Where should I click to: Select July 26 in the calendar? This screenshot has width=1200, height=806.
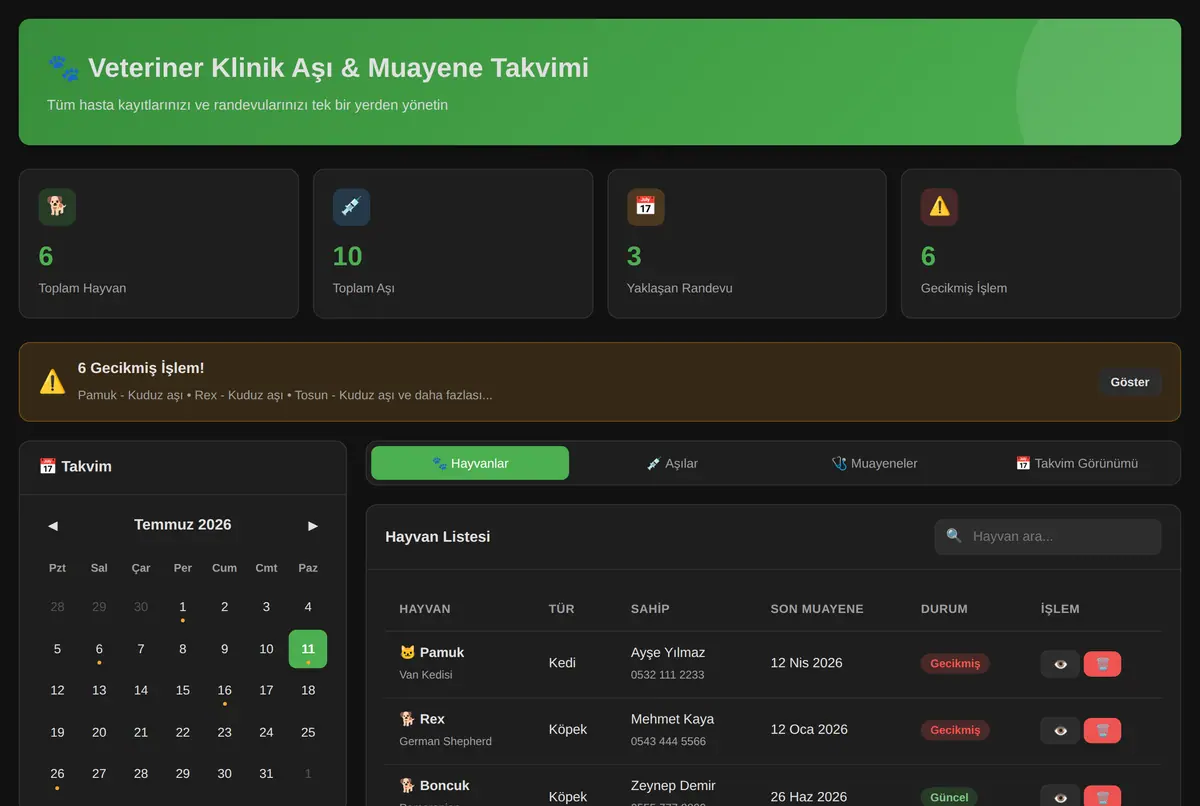(x=57, y=773)
